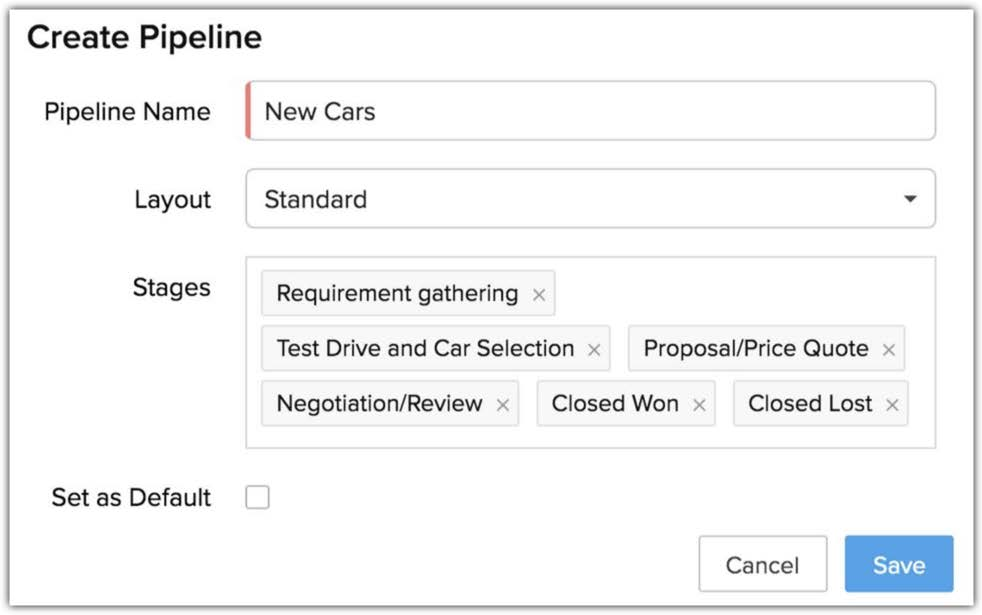982x615 pixels.
Task: Select the Proposal/Price Quote tag text
Action: pos(756,349)
